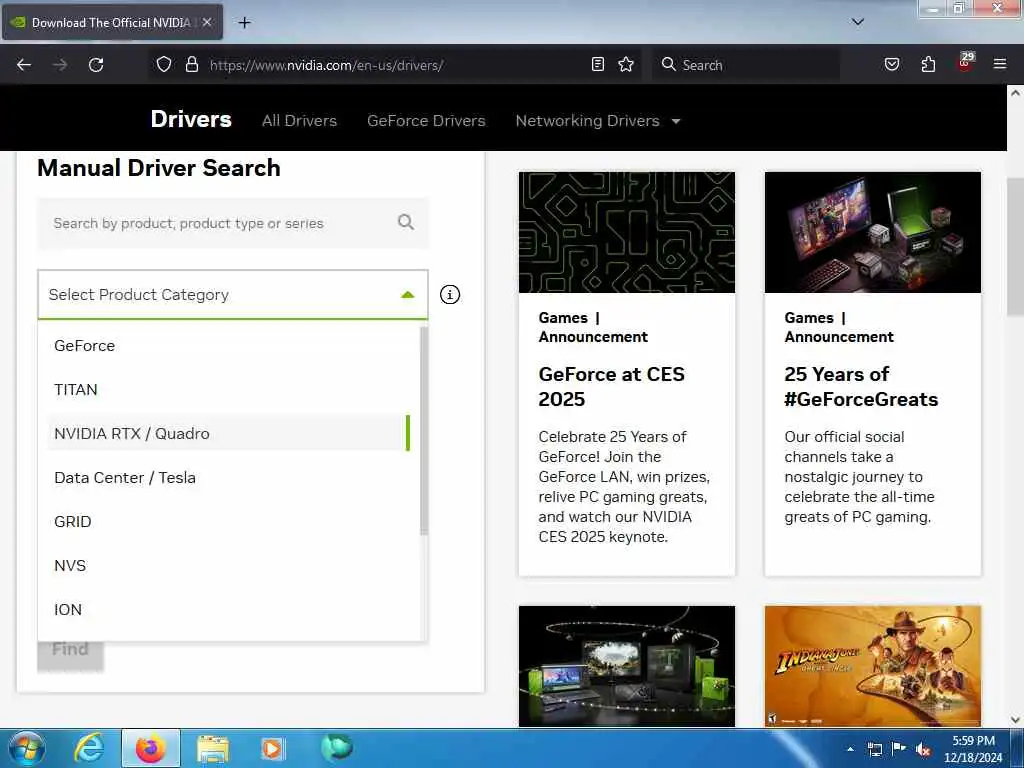
Task: Open the Indiana Jones game thumbnail
Action: 872,665
